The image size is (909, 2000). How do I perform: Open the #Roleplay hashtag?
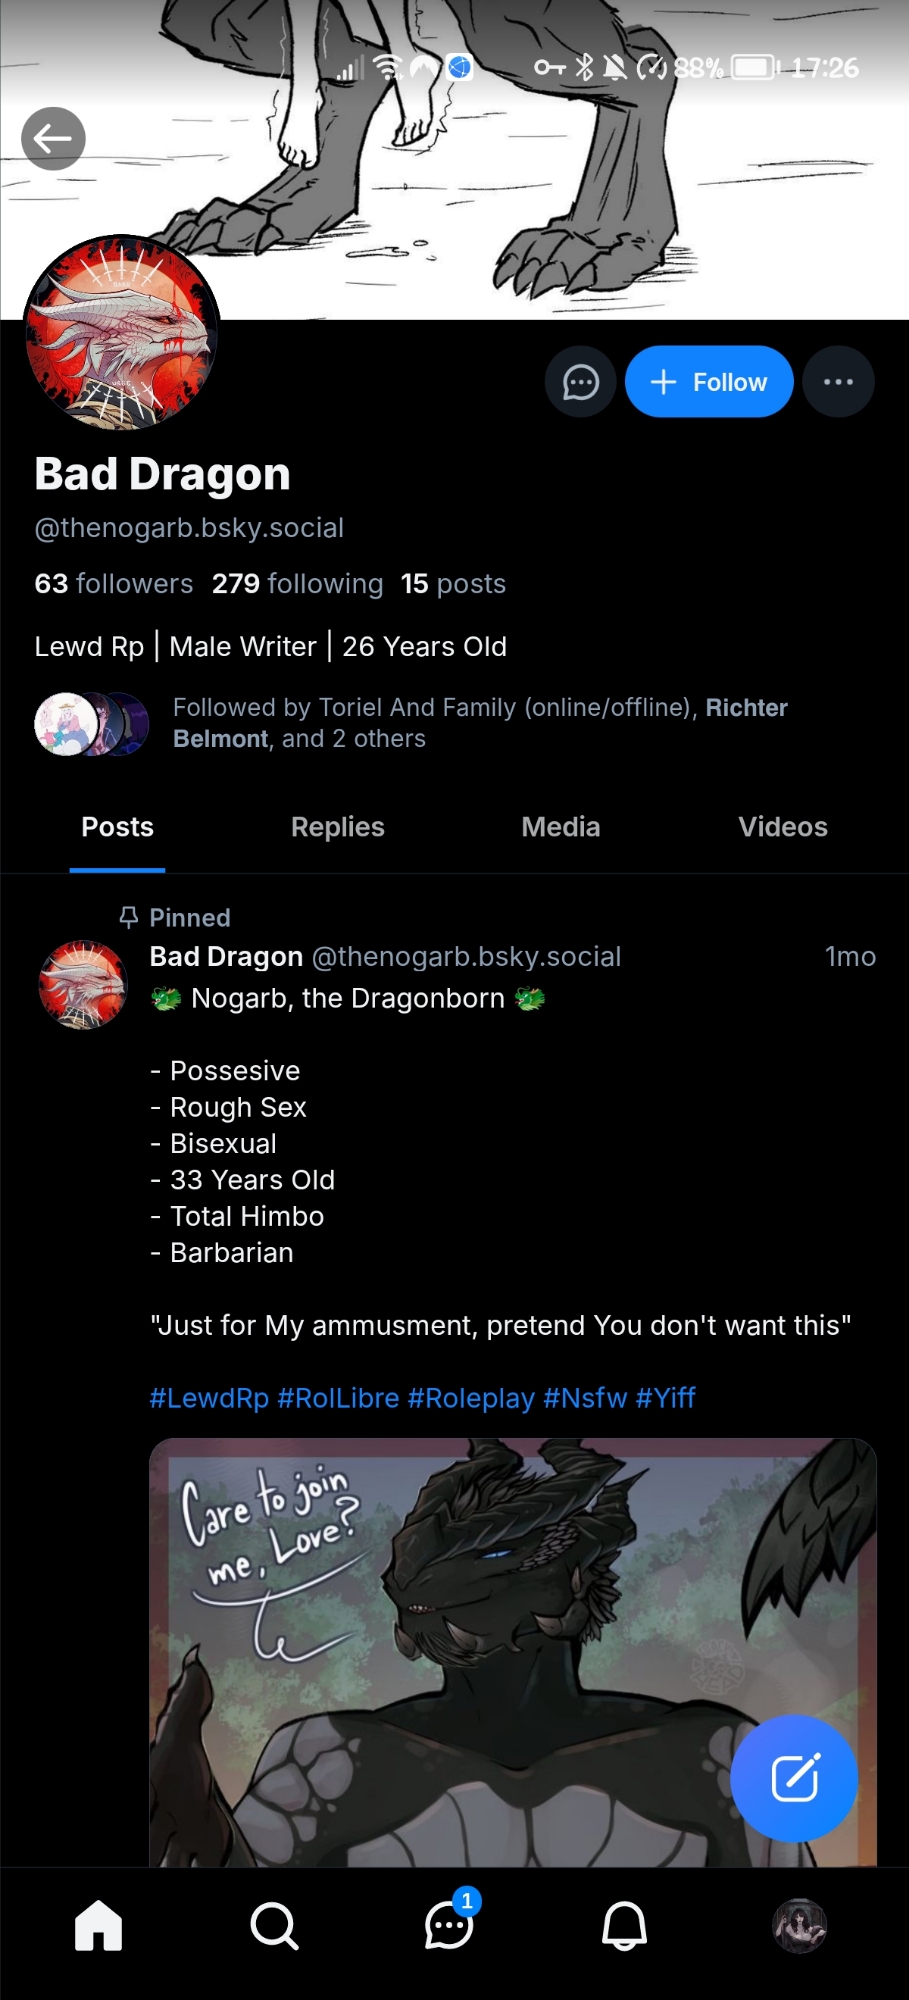pos(471,1398)
